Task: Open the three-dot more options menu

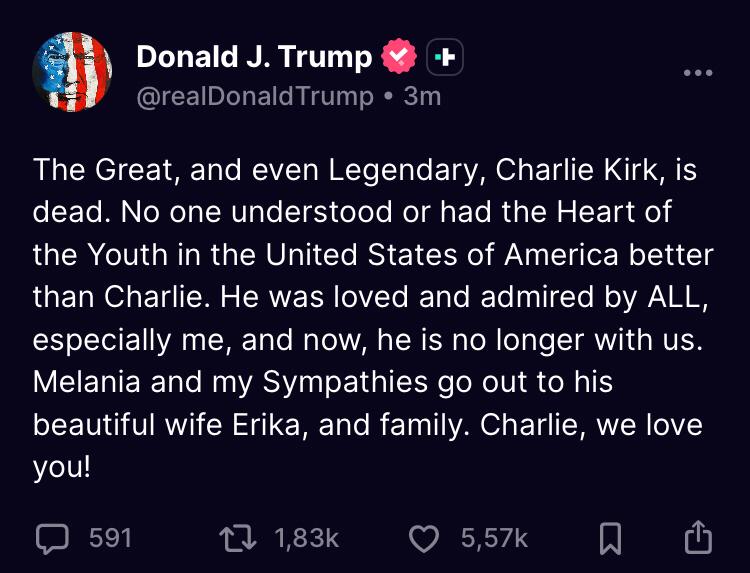Action: pyautogui.click(x=697, y=73)
